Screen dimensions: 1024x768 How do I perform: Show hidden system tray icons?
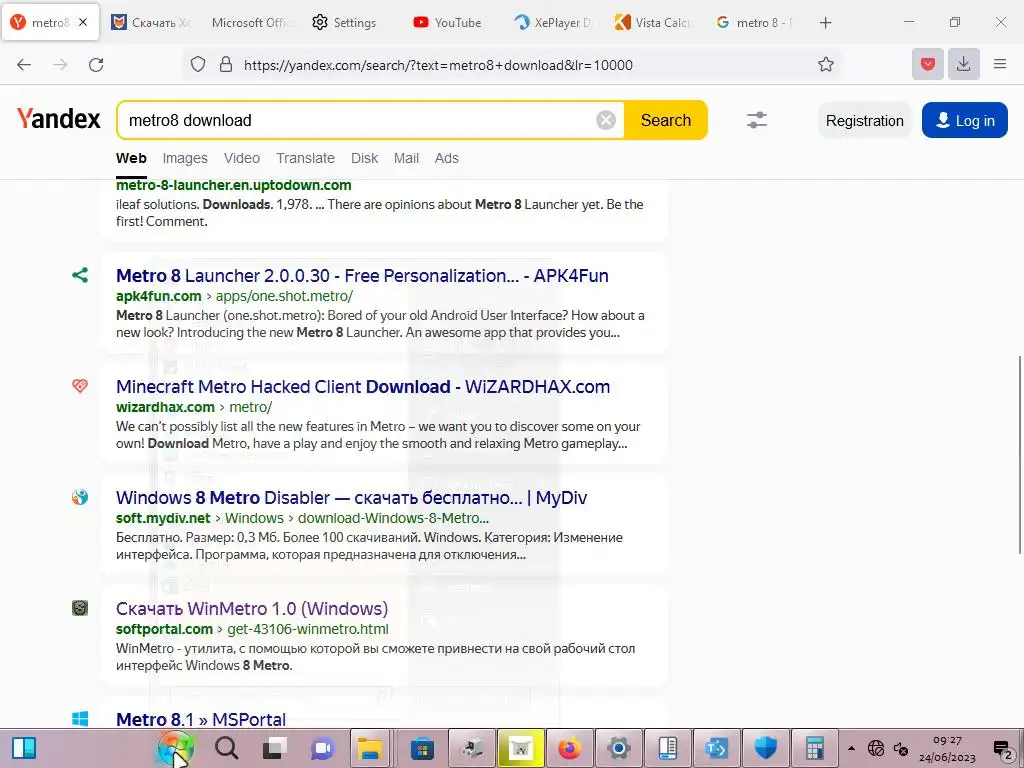[851, 748]
